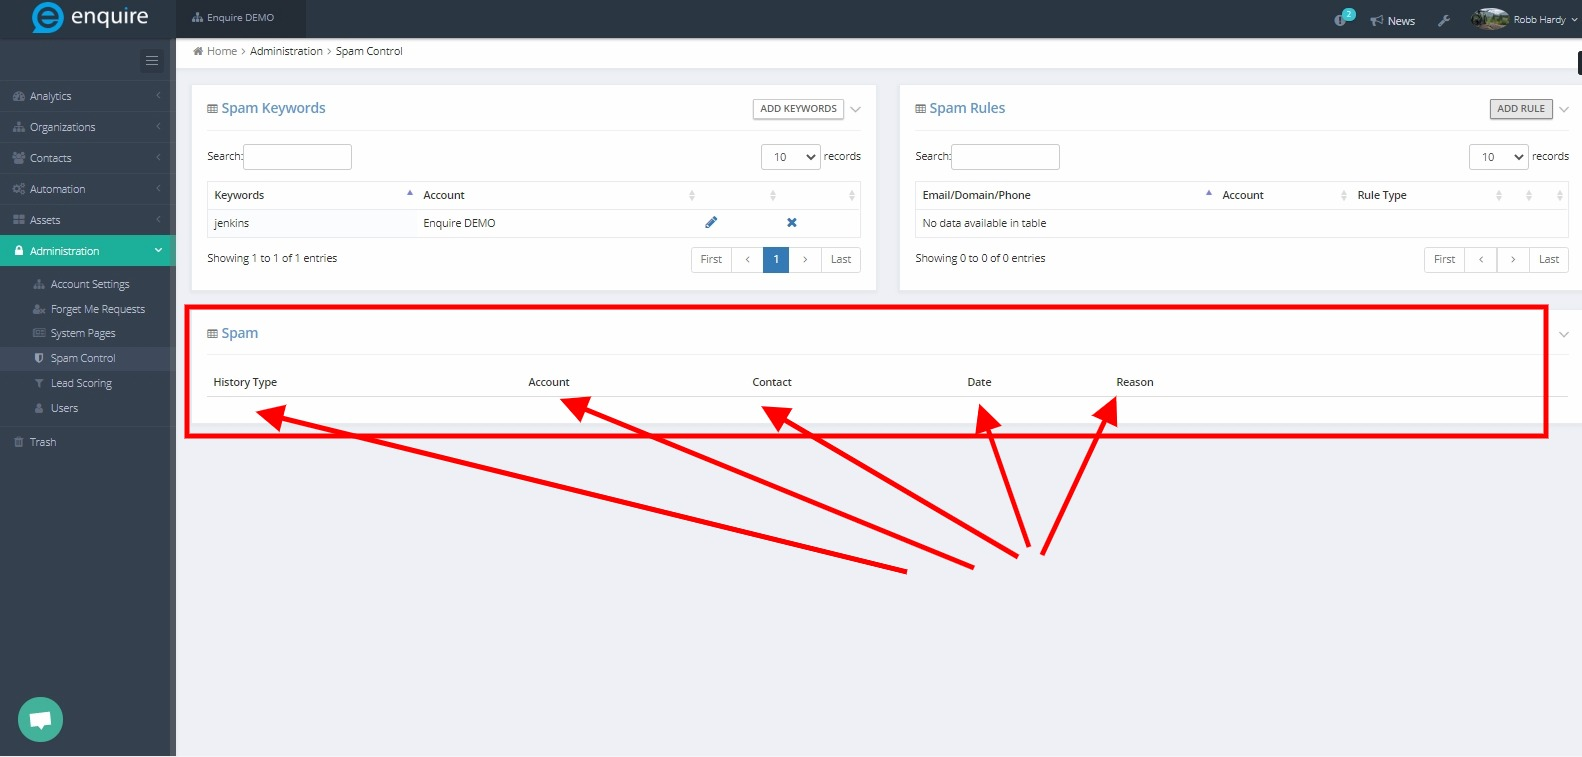The width and height of the screenshot is (1582, 757).
Task: Collapse the Spam Rules panel chevron
Action: [1564, 110]
